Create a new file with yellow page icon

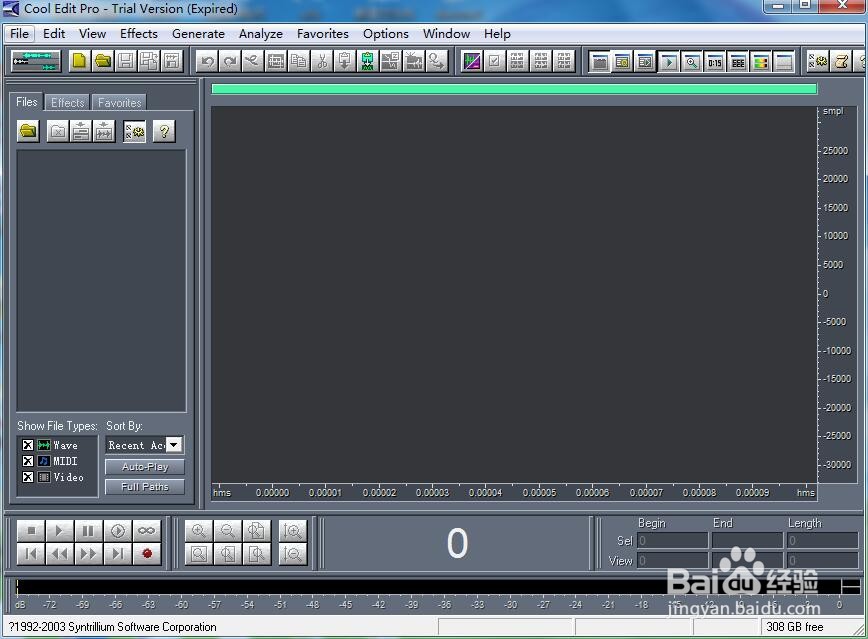coord(79,61)
